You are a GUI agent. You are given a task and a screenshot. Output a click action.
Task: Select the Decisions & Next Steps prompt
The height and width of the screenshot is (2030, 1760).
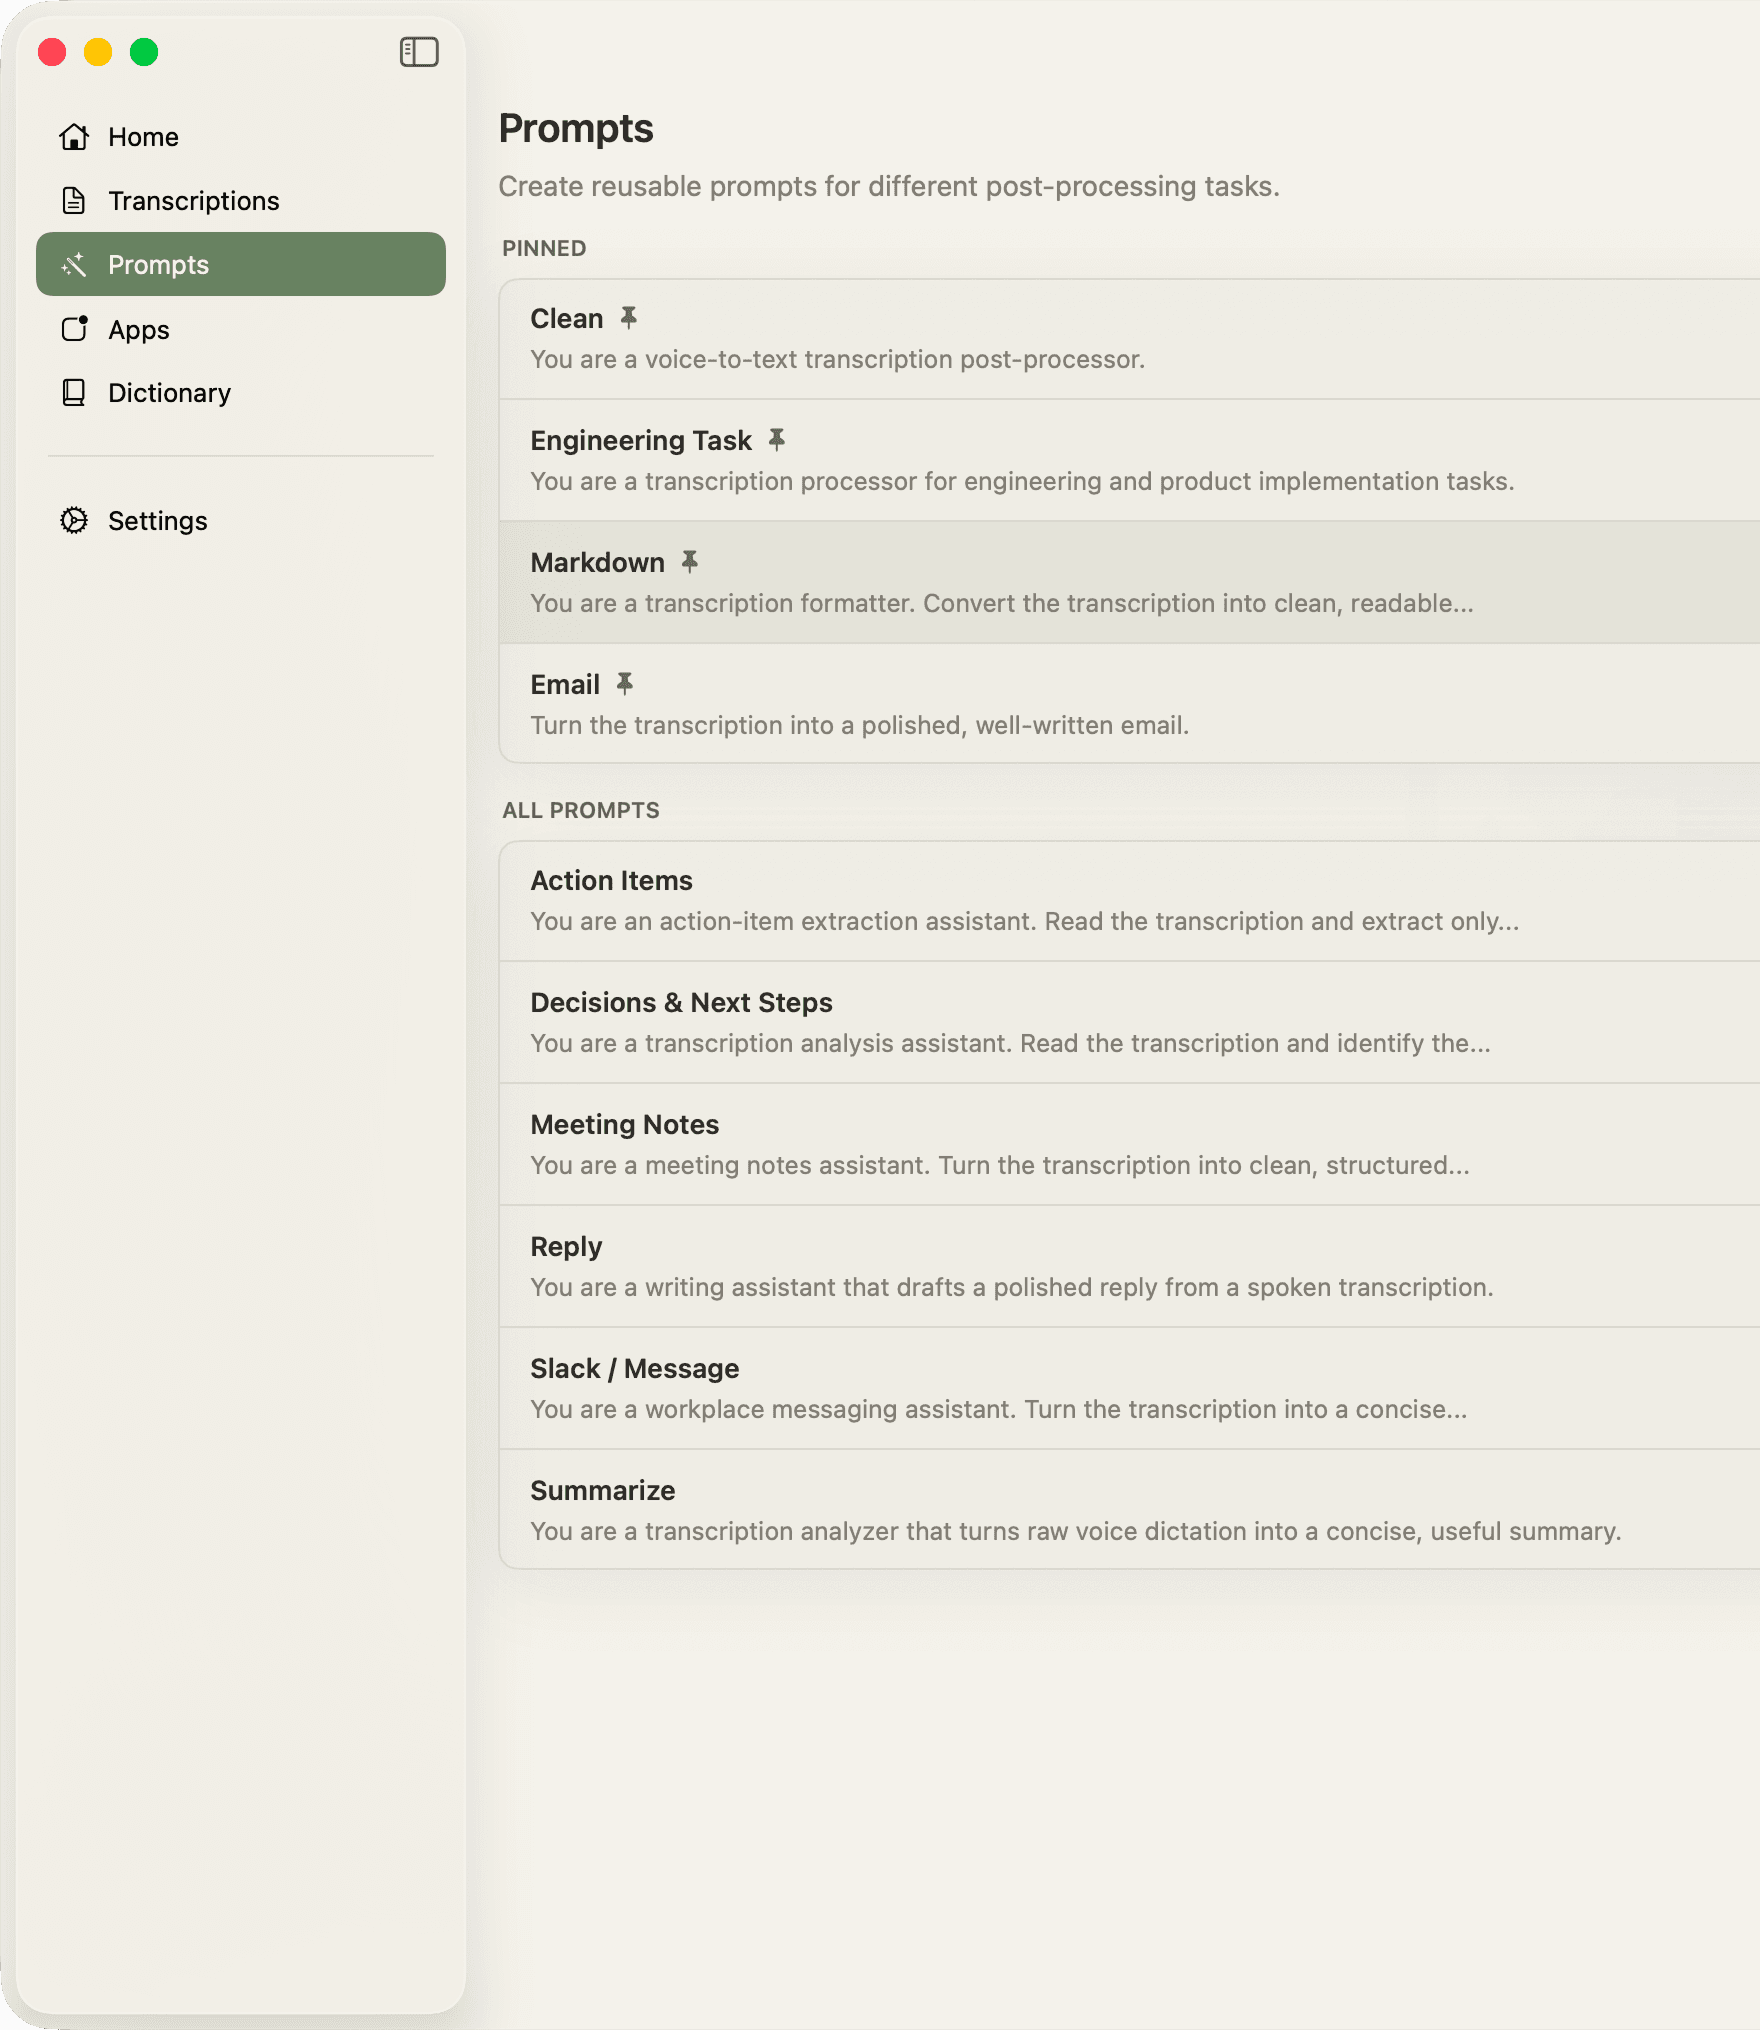1100,1022
